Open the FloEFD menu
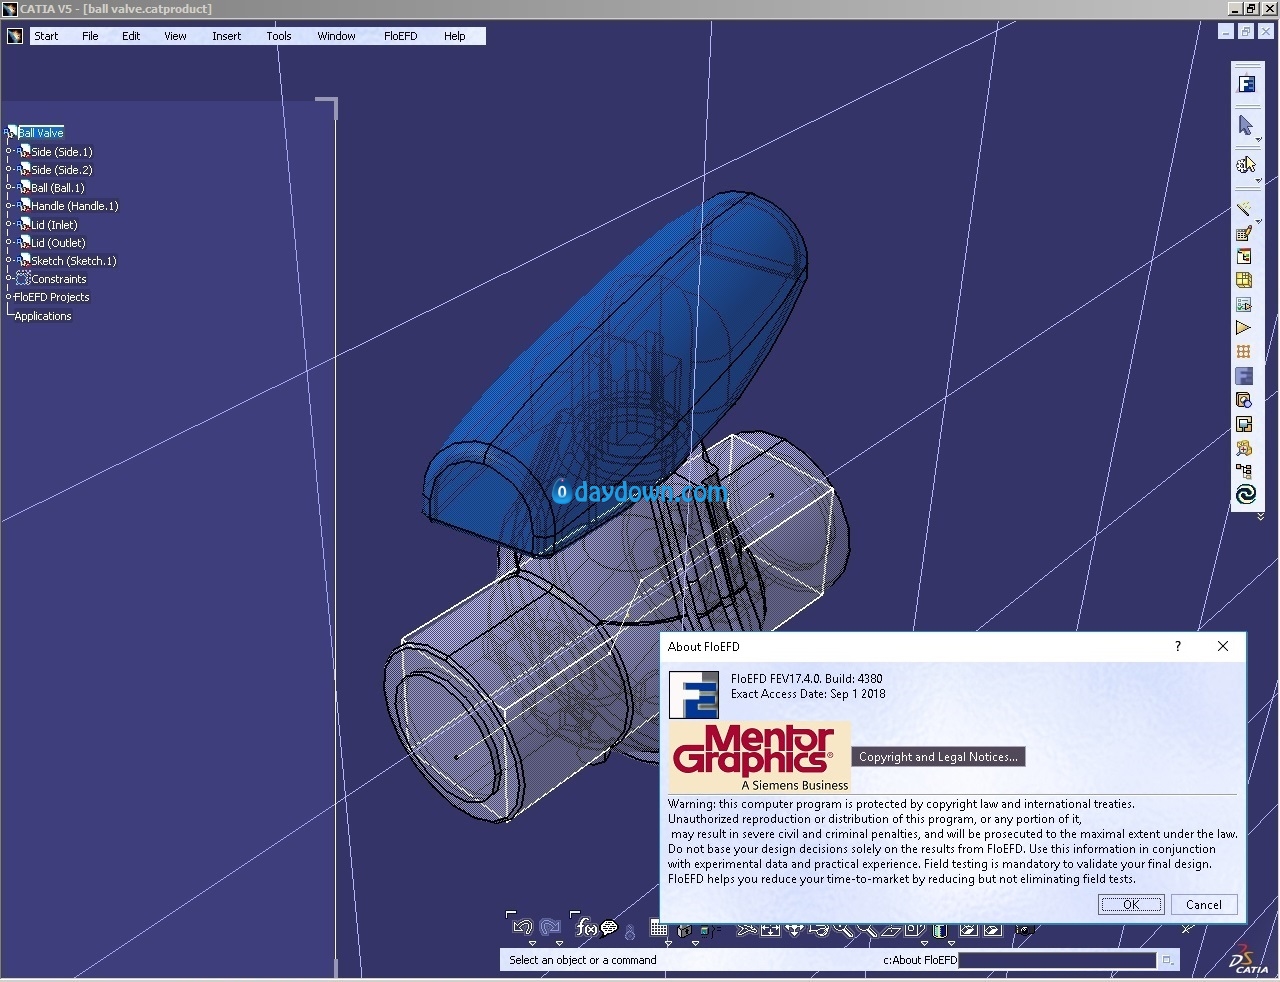This screenshot has height=982, width=1280. coord(400,36)
